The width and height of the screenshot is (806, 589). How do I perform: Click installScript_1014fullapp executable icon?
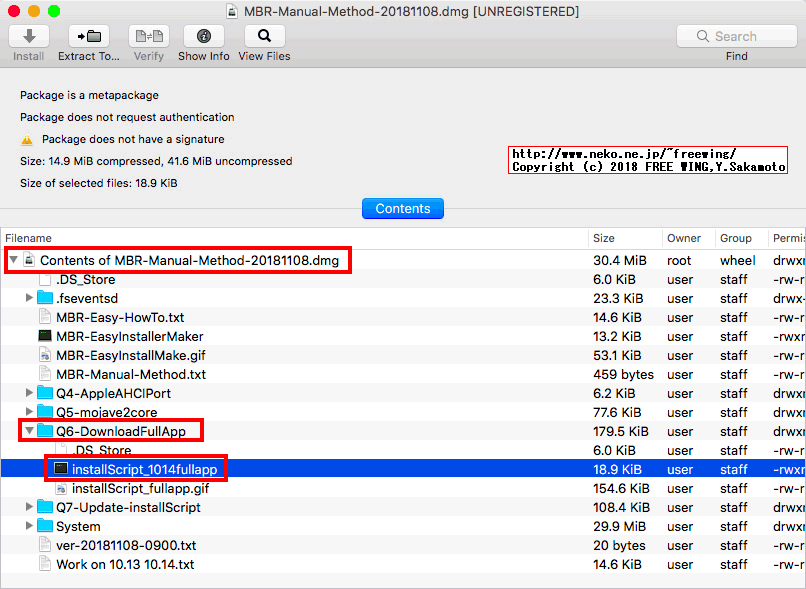tap(61, 468)
